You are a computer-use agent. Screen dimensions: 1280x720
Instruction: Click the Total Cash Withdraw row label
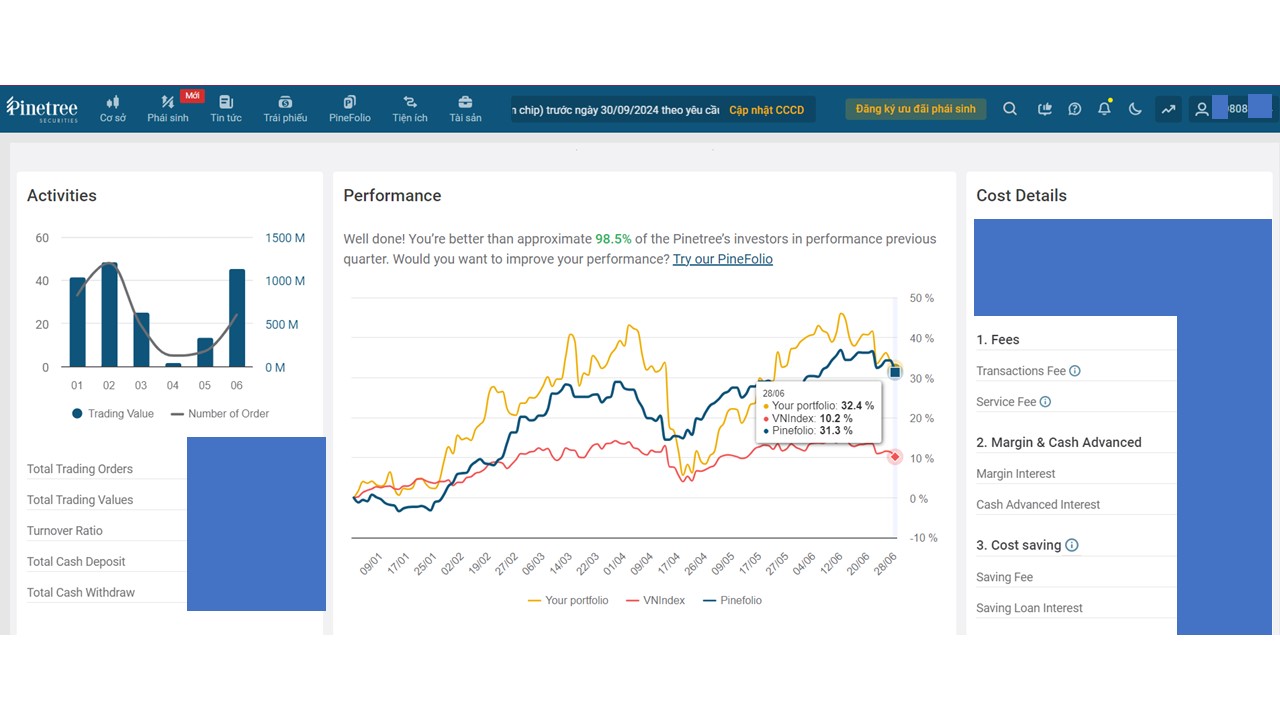coord(81,593)
